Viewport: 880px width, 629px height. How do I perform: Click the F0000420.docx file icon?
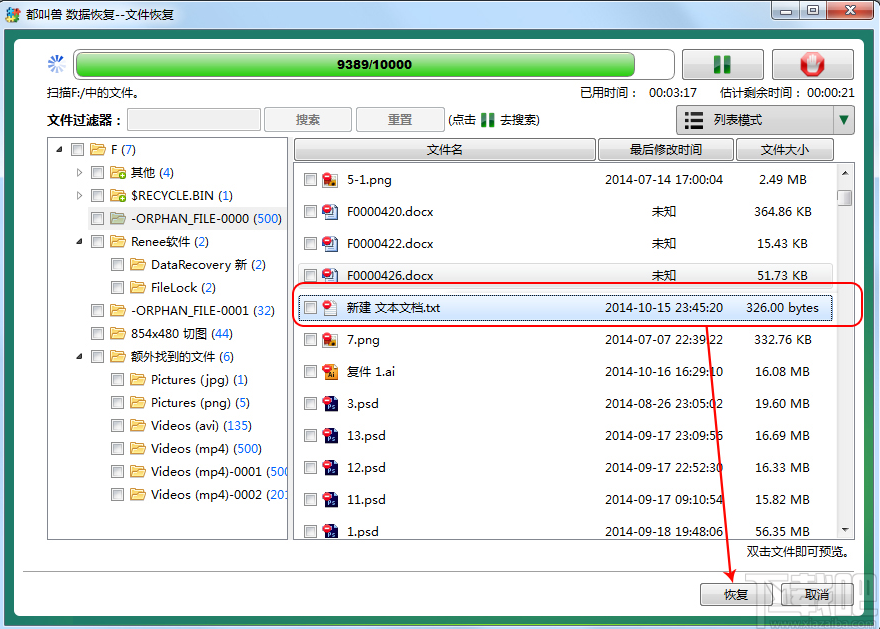click(x=330, y=212)
